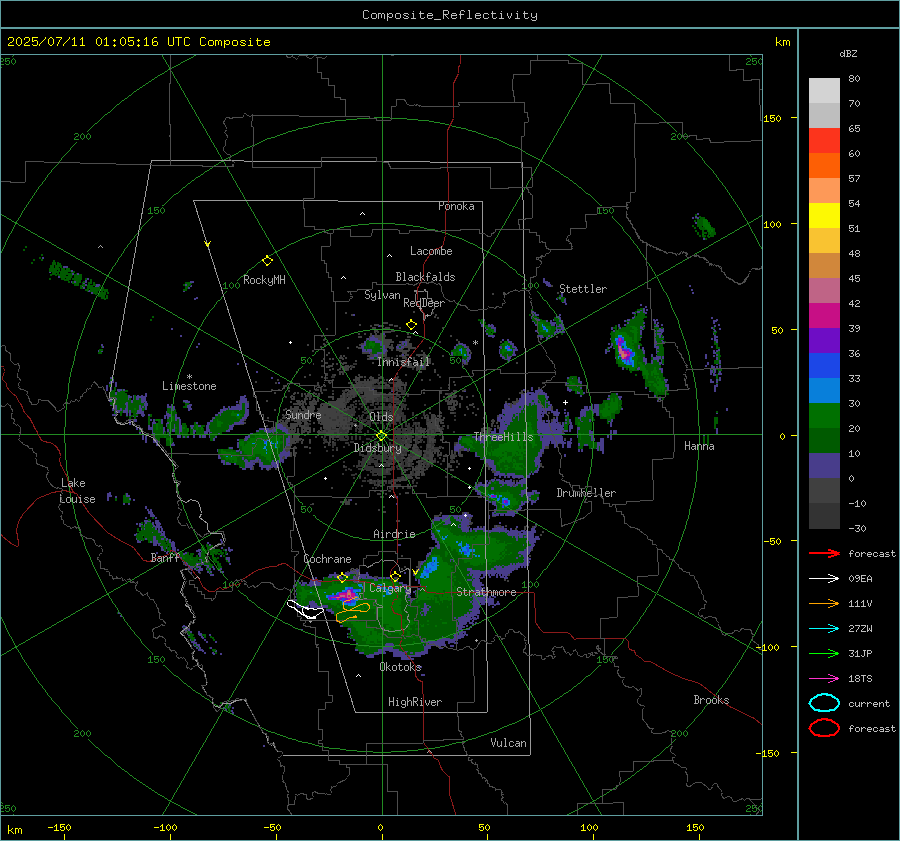Click the Vulcan label
Screen dimensions: 900x841
(508, 743)
